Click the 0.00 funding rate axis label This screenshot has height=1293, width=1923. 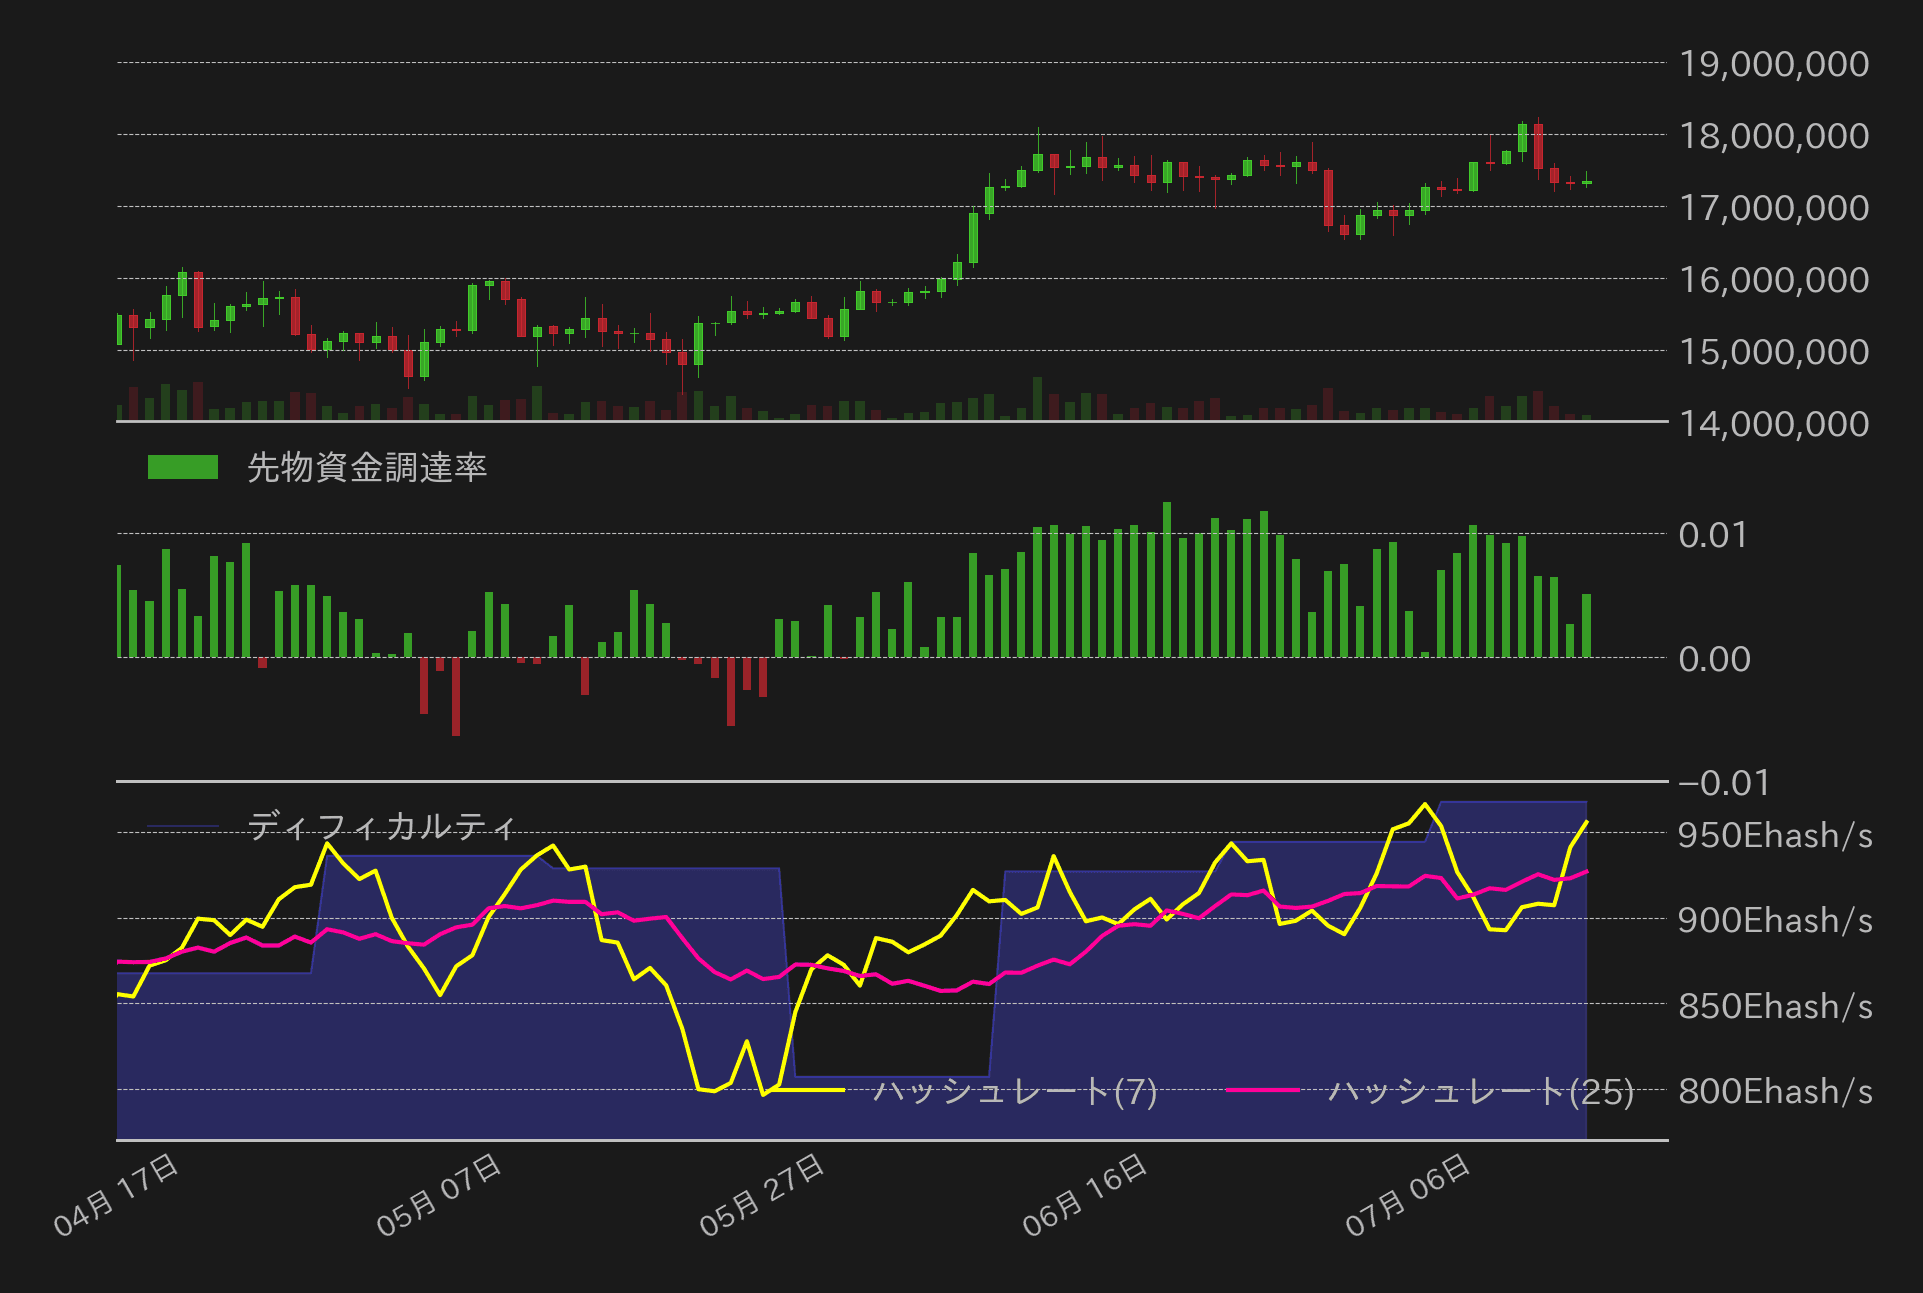(1714, 659)
